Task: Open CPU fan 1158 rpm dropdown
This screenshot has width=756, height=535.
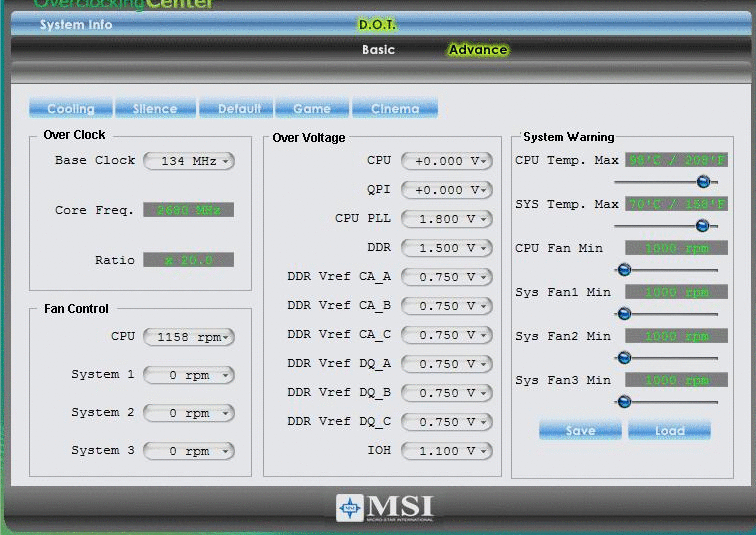Action: (x=189, y=336)
